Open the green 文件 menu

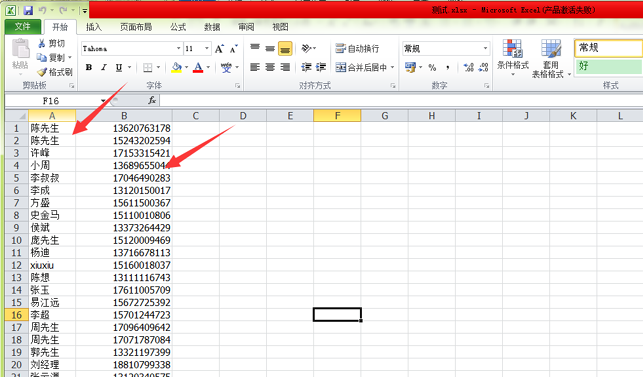click(x=23, y=27)
